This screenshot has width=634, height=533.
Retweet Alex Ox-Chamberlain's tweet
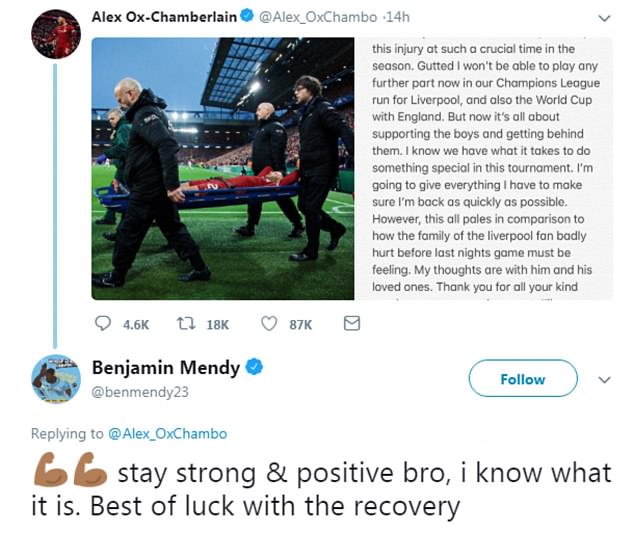coord(185,324)
